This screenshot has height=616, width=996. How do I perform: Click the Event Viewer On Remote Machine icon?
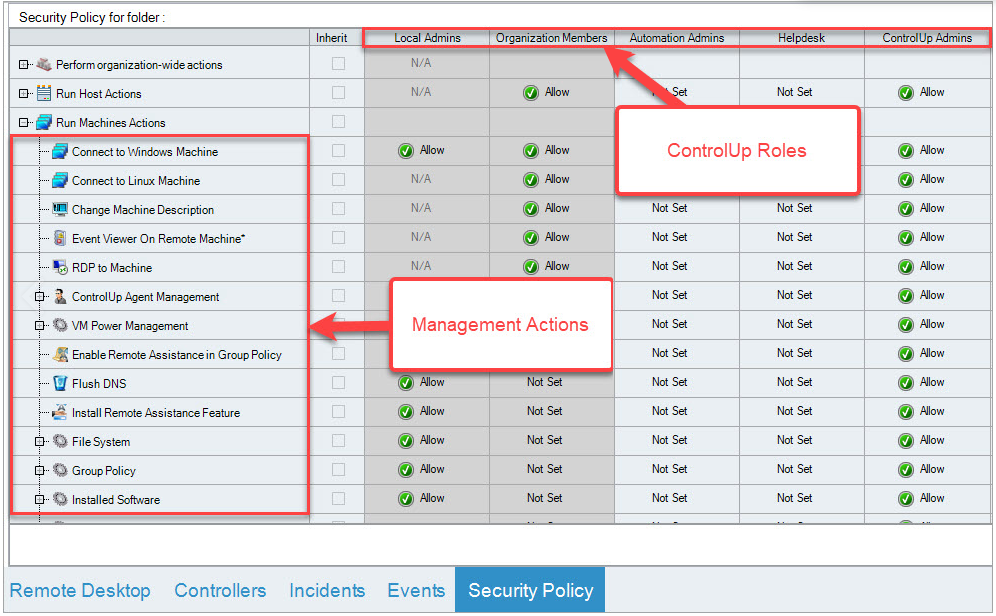click(60, 238)
